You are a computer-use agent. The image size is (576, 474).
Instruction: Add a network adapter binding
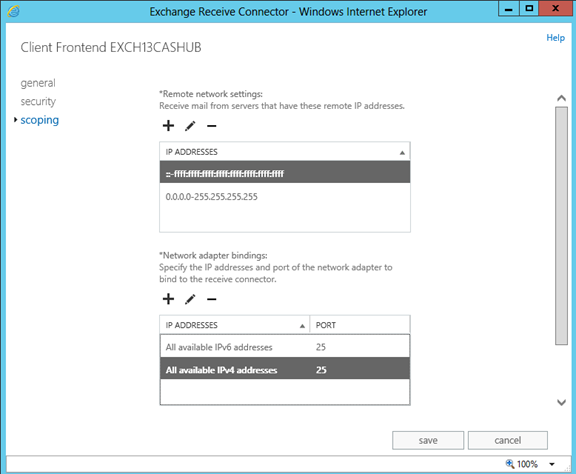coord(168,299)
